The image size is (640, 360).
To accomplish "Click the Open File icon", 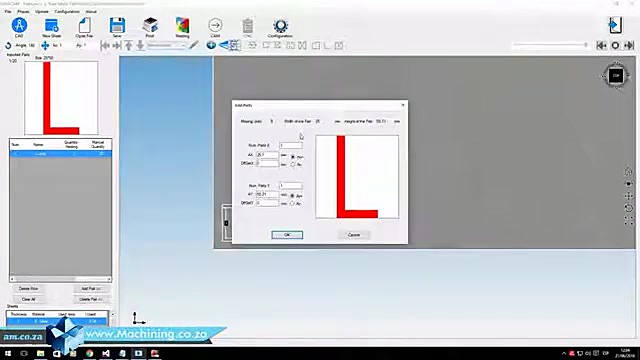I will 84,26.
